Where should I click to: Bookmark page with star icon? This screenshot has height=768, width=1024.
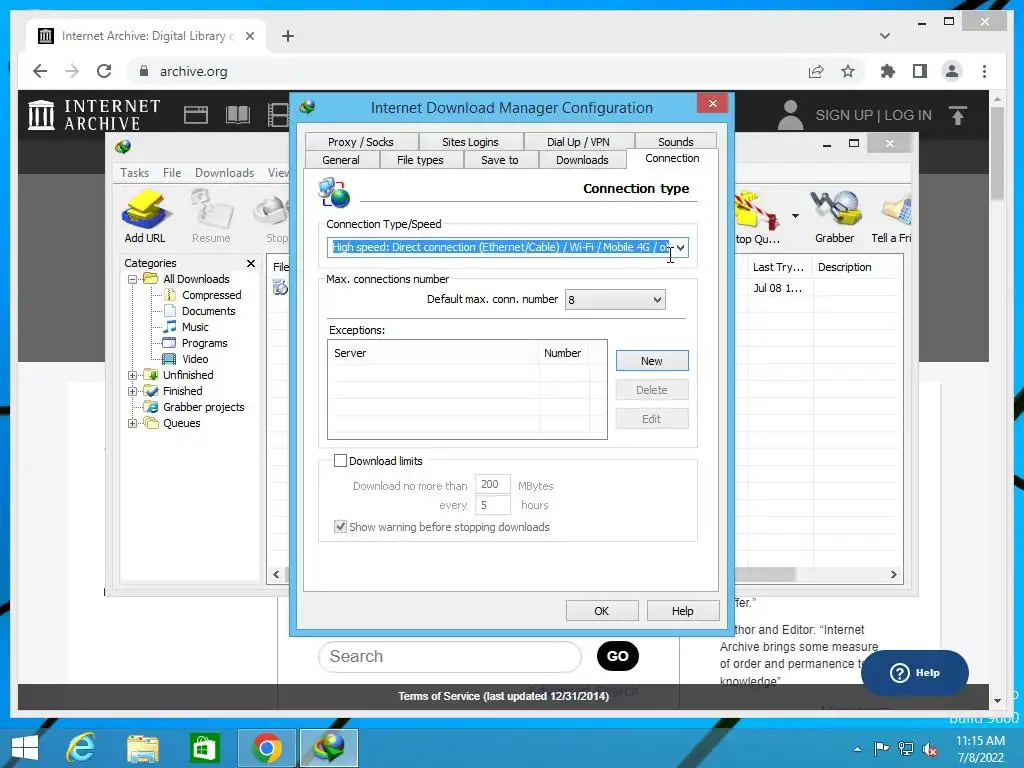[848, 71]
